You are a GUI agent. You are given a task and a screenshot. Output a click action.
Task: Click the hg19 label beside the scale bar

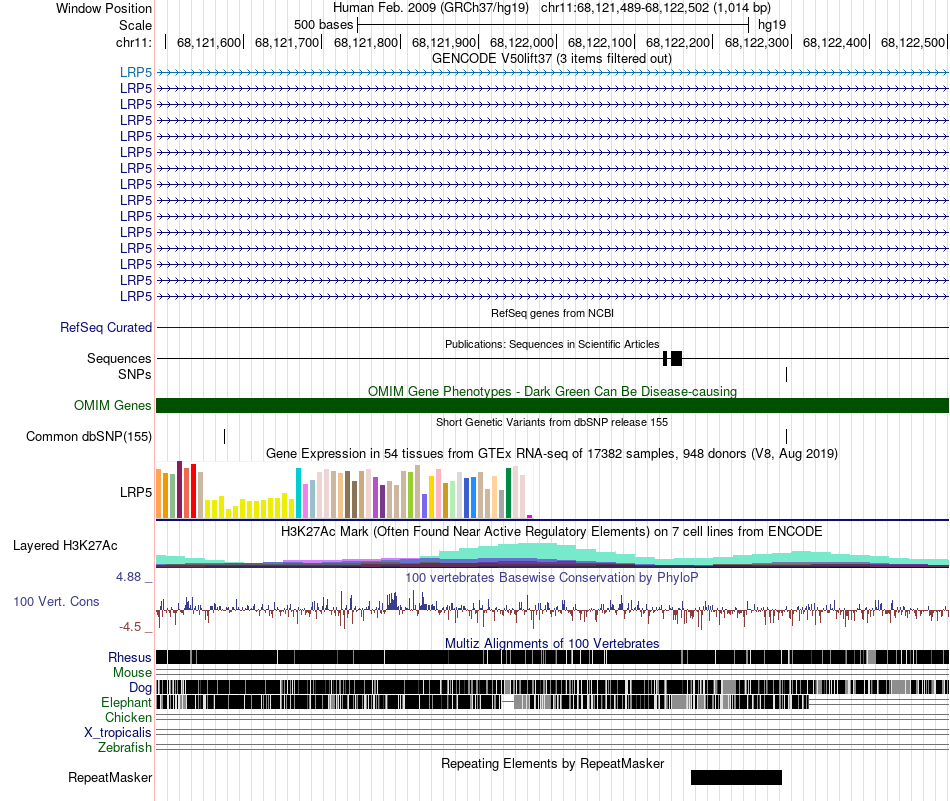(772, 25)
